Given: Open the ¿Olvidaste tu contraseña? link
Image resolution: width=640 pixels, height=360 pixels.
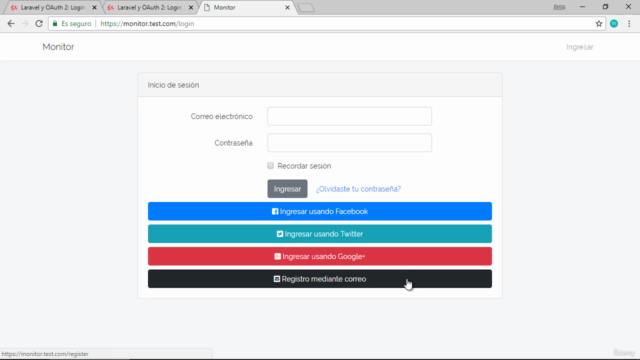Looking at the screenshot, I should 358,189.
